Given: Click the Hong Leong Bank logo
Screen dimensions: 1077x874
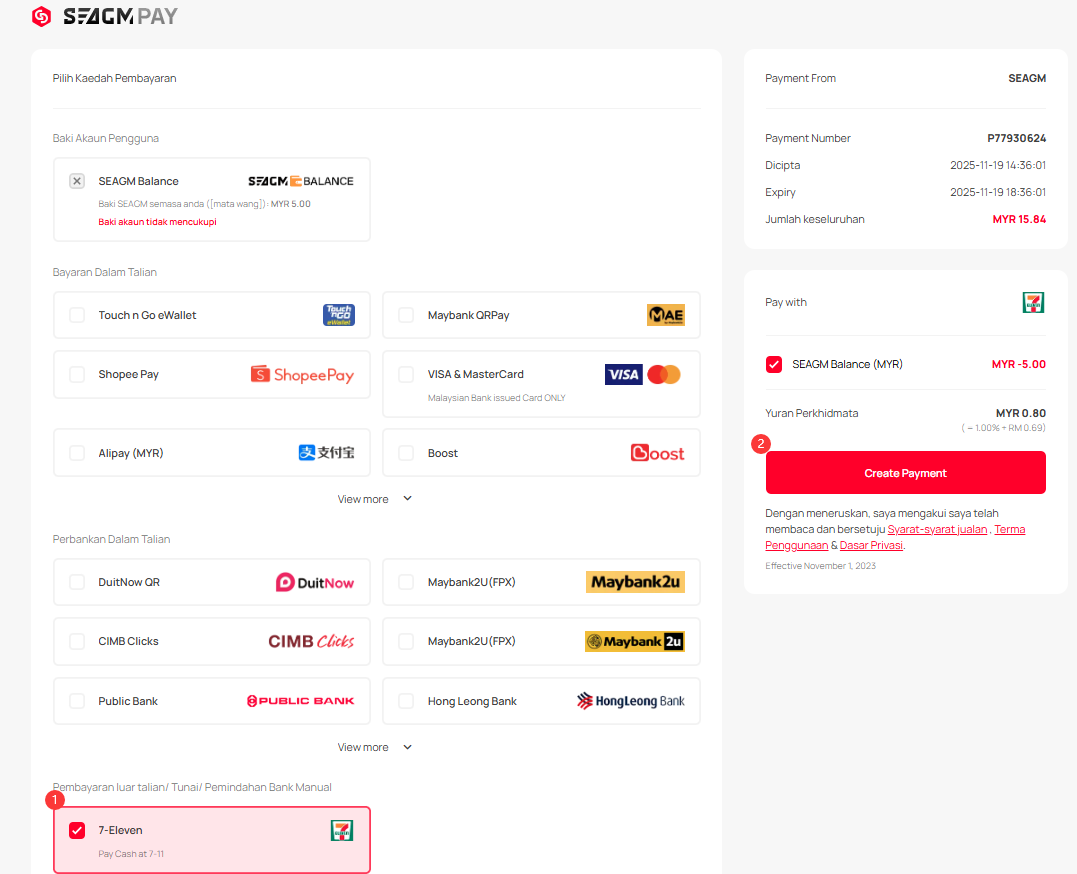Looking at the screenshot, I should click(x=630, y=701).
